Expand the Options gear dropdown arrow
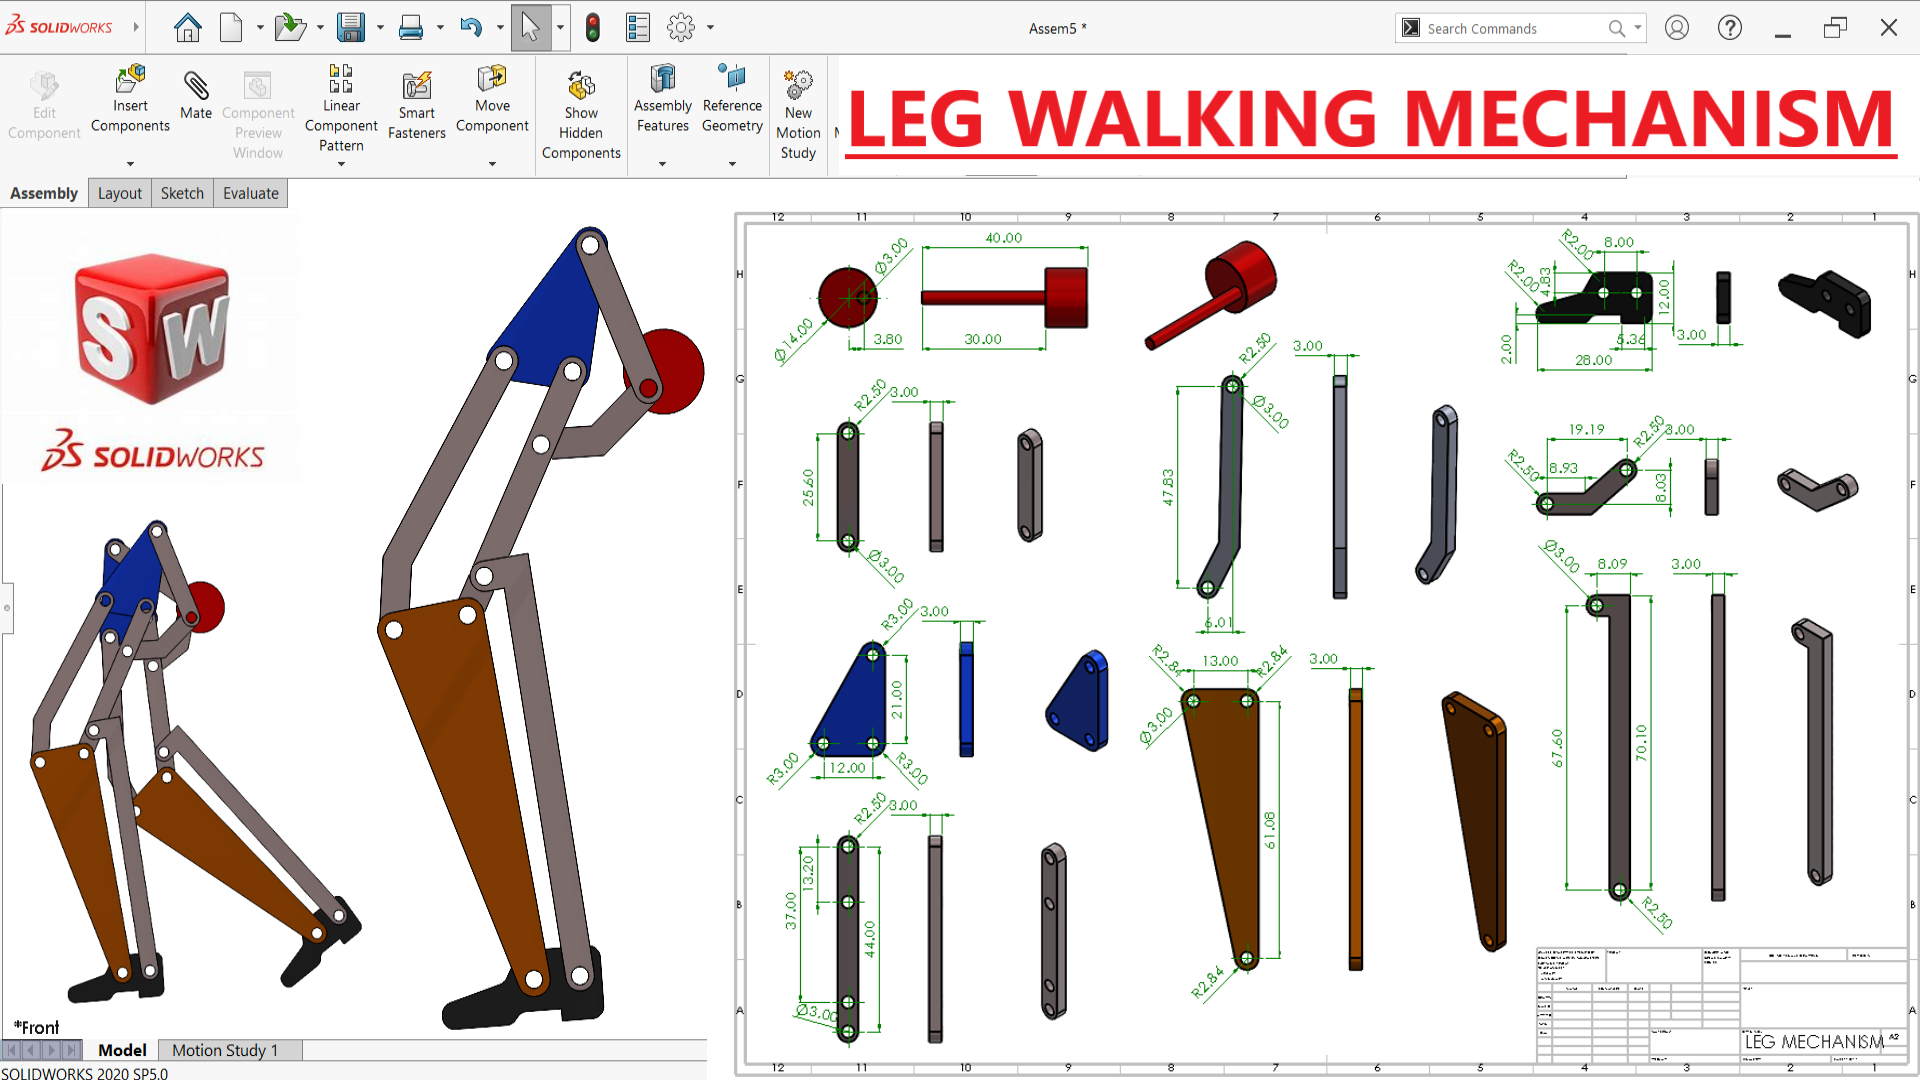Screen dimensions: 1920x1080 tap(711, 28)
